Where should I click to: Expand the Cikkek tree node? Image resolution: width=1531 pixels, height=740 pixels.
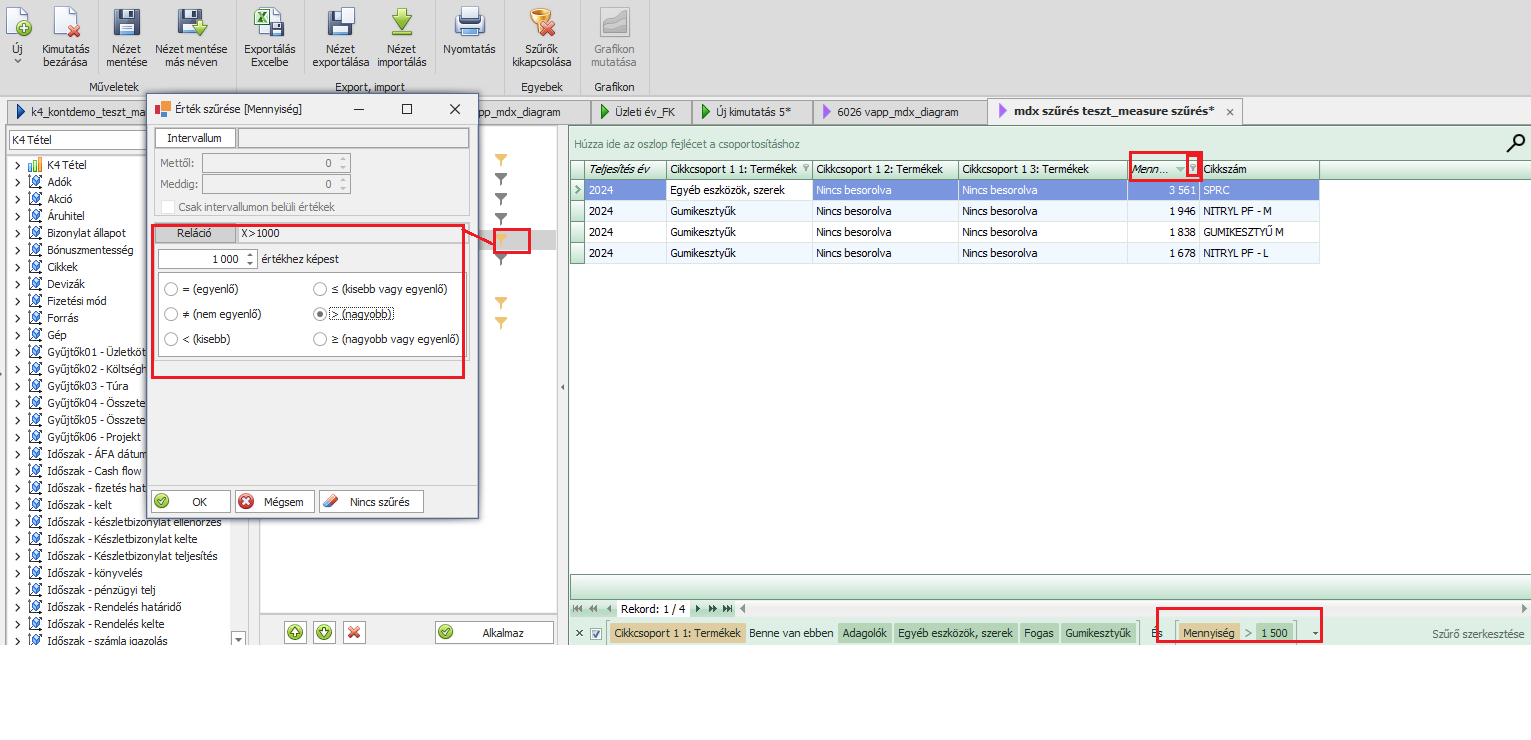[17, 267]
